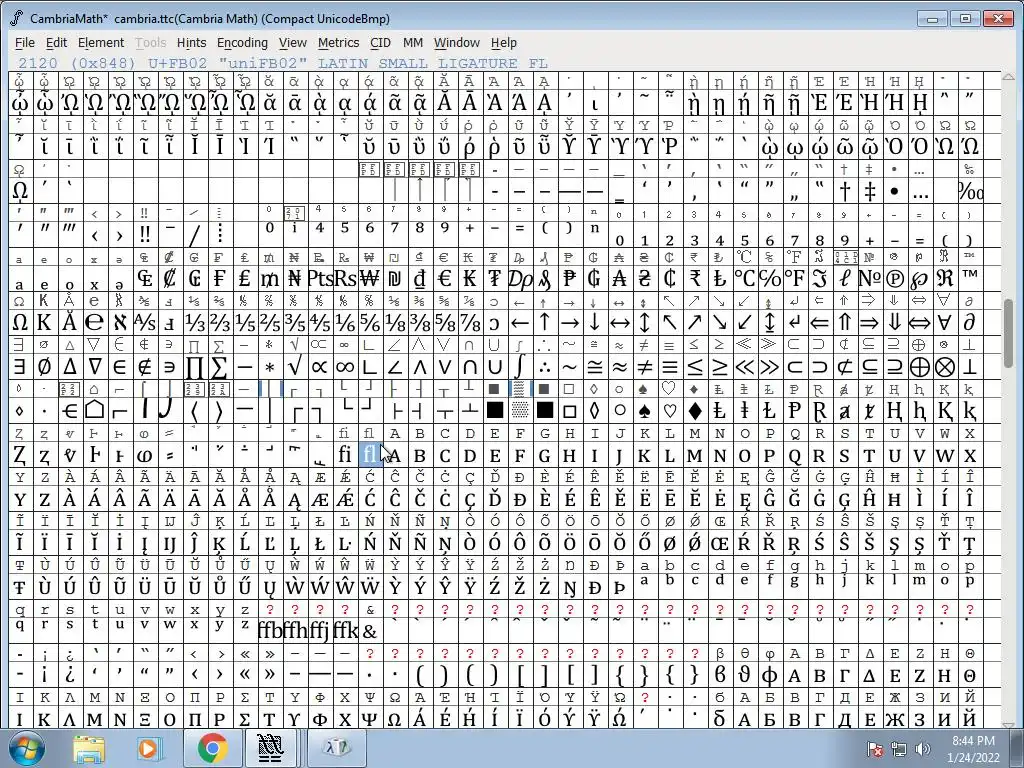This screenshot has width=1024, height=768.
Task: Select the Œ ligature glyph
Action: click(x=720, y=541)
